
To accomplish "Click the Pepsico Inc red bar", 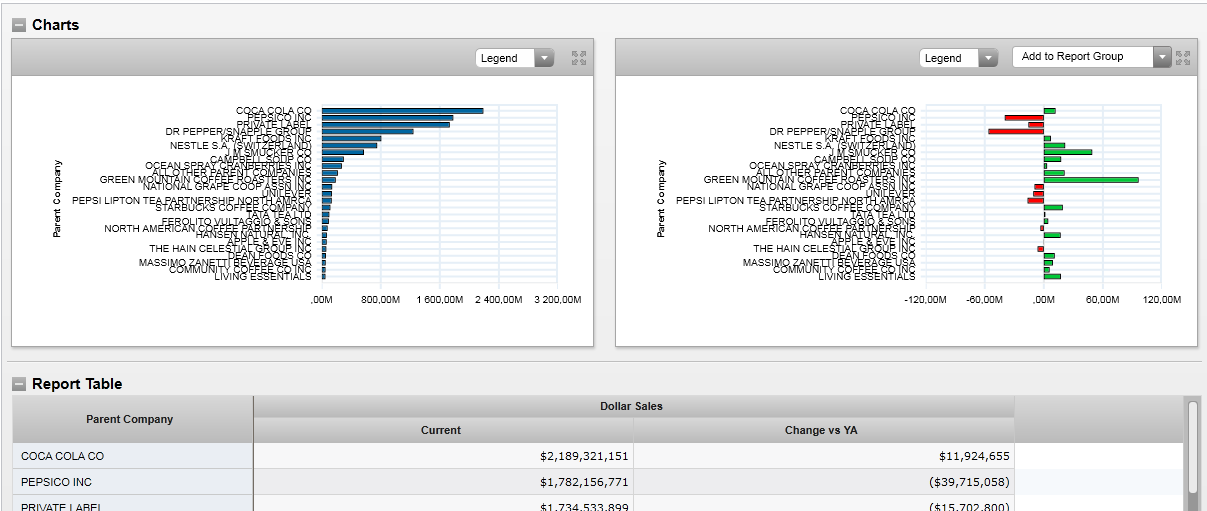I will pos(1024,118).
